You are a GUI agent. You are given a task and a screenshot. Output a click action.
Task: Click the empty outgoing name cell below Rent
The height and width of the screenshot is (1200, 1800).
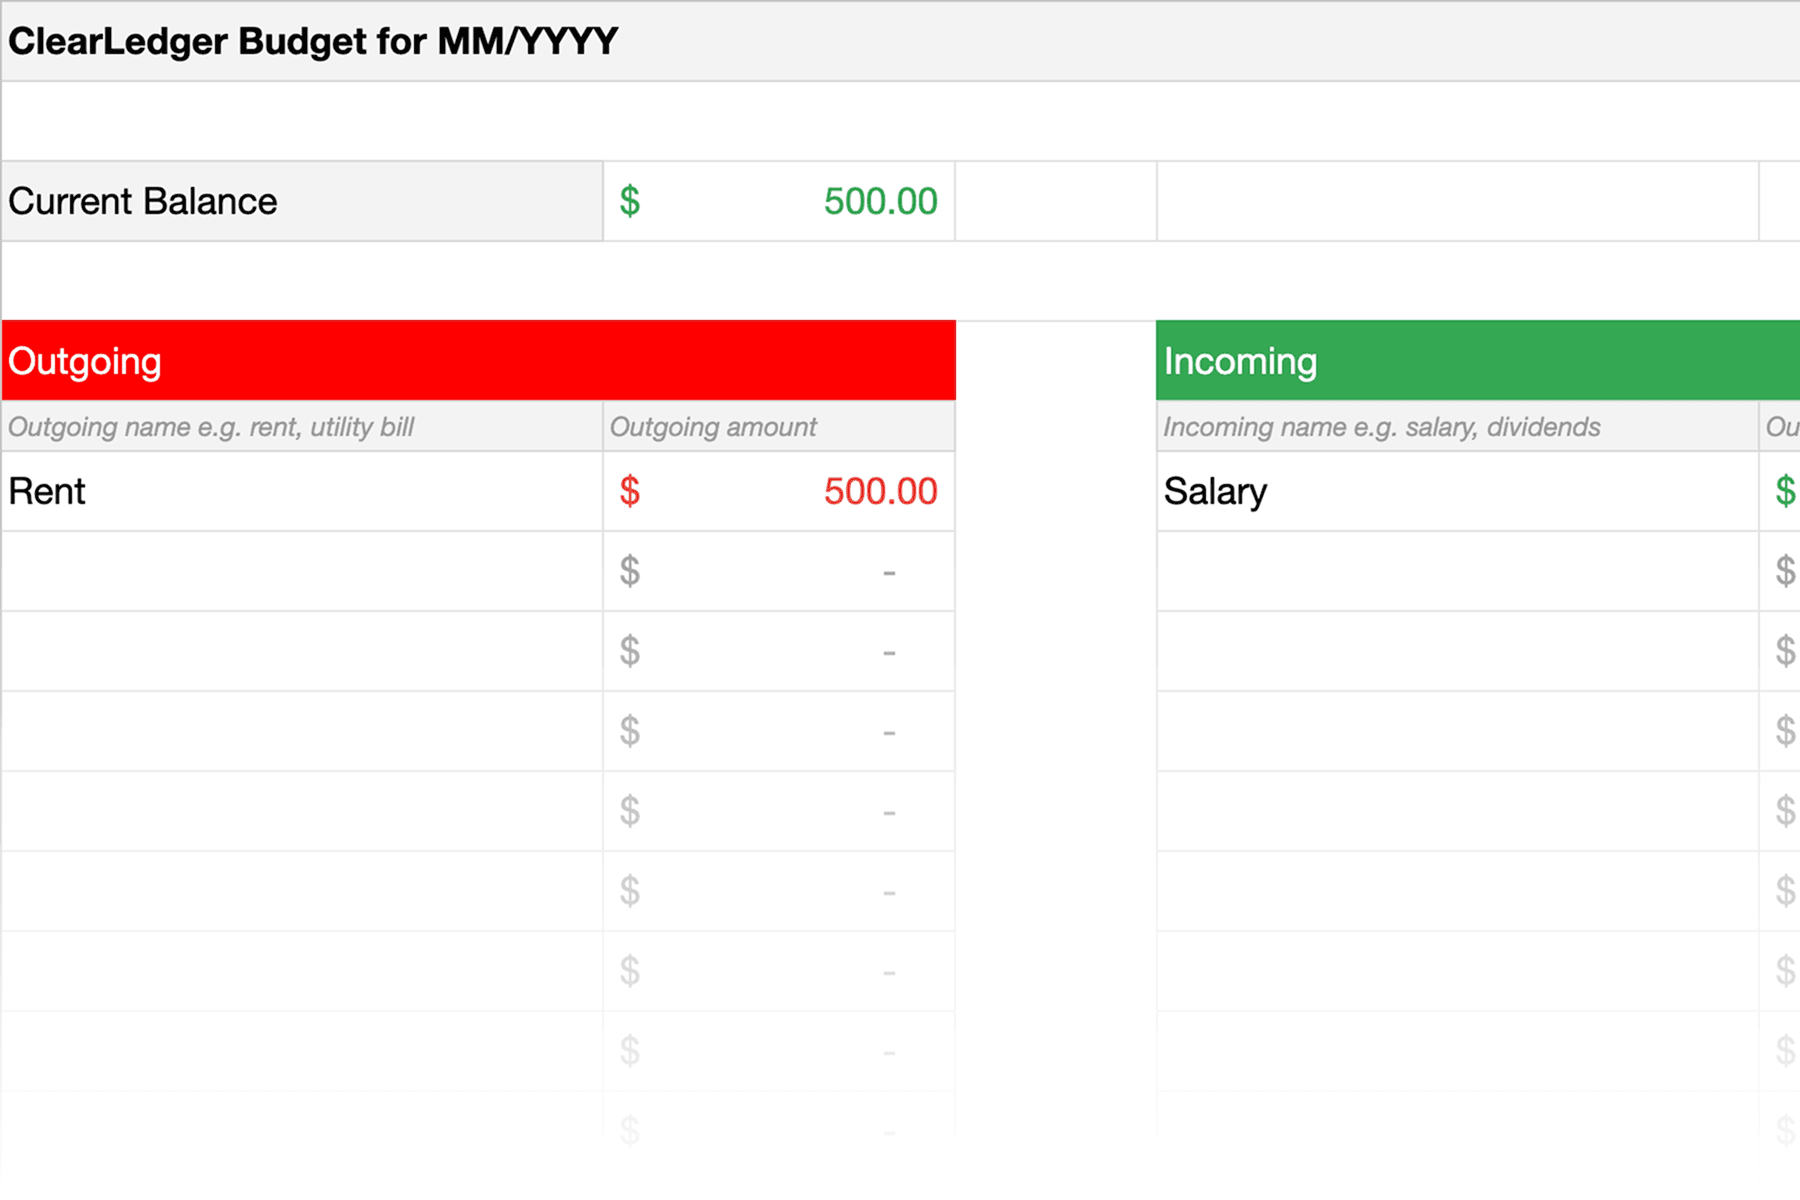coord(300,571)
